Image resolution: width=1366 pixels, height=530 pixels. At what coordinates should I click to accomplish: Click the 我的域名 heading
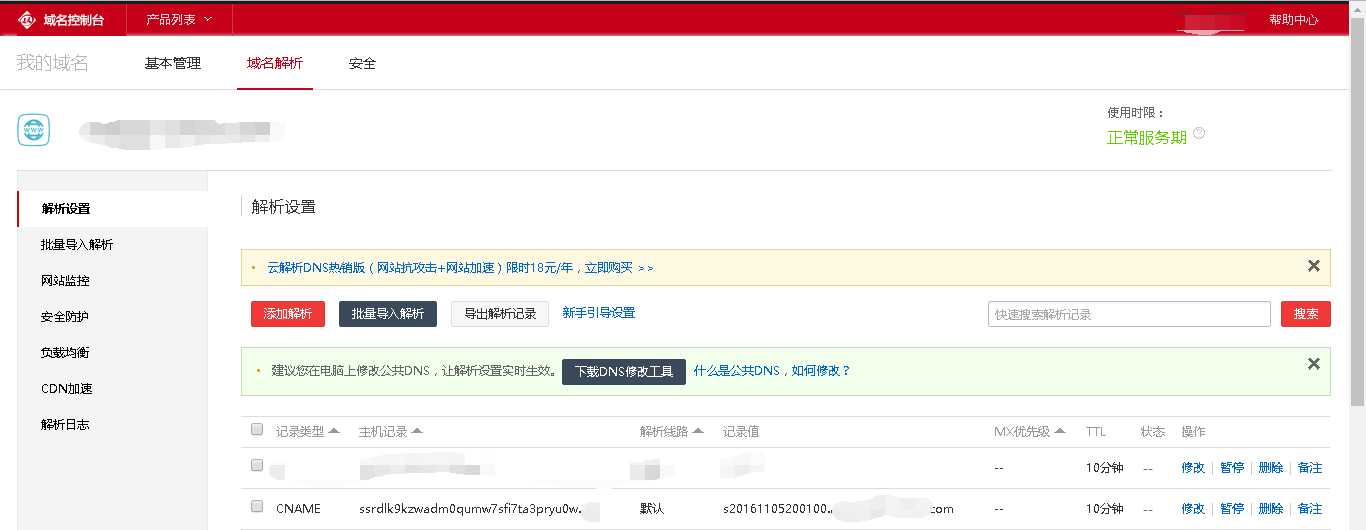point(53,63)
